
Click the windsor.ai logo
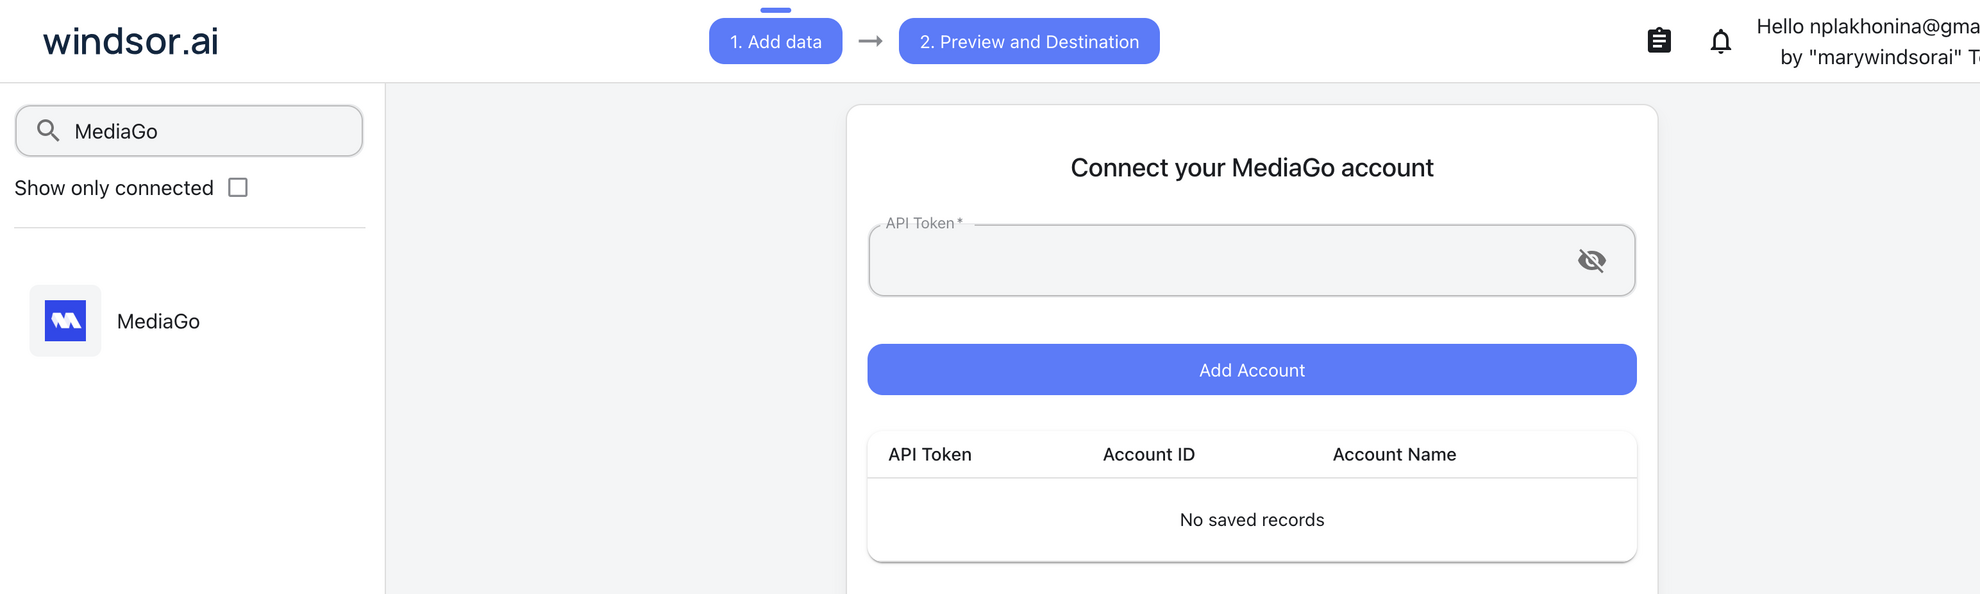130,41
